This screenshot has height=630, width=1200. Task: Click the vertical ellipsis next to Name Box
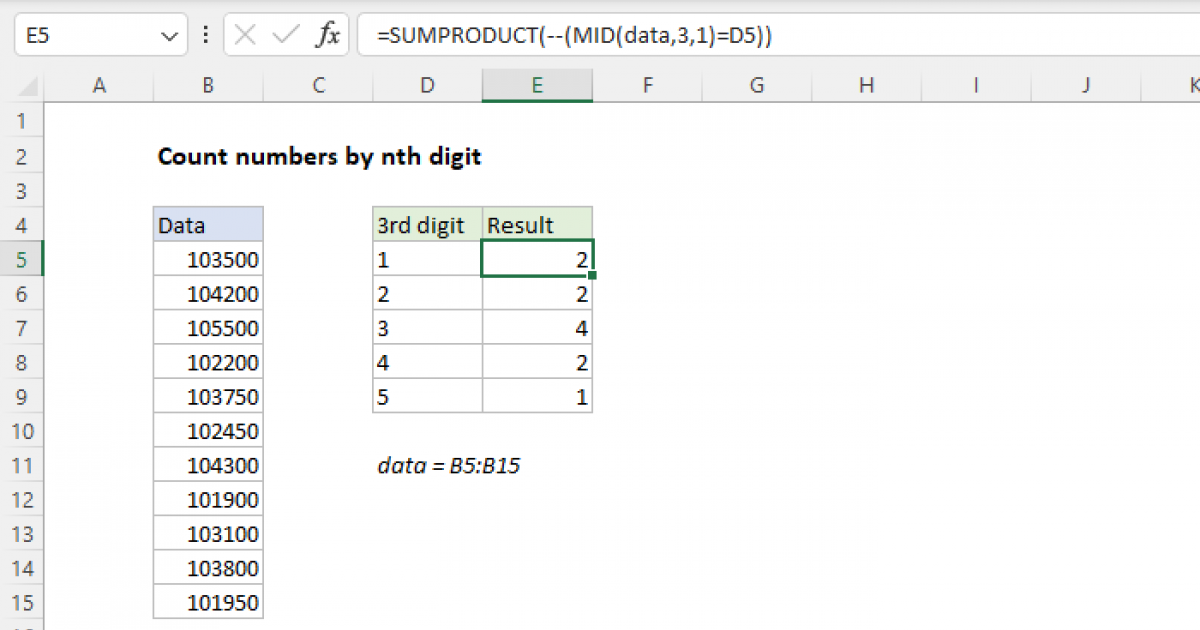point(205,34)
